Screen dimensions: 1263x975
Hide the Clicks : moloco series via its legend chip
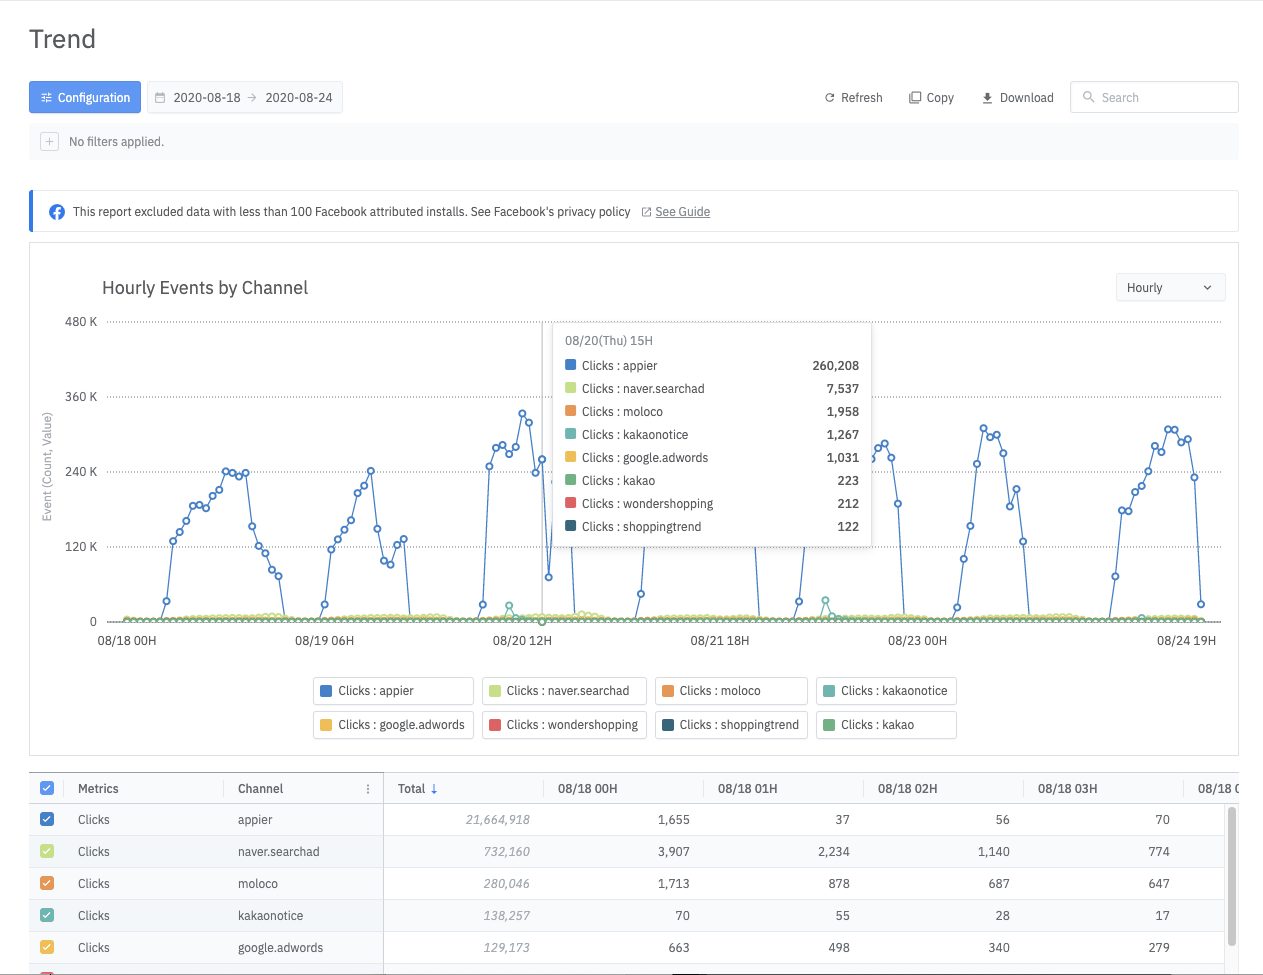coord(731,690)
